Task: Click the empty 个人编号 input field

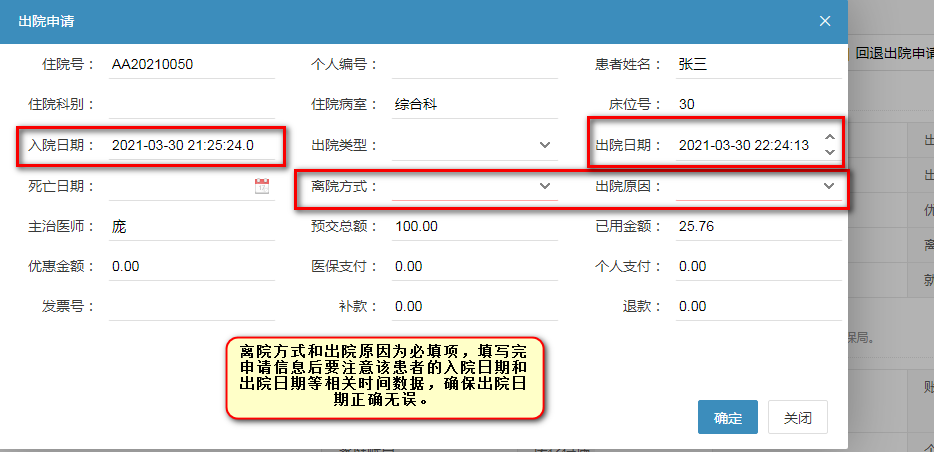Action: click(x=474, y=65)
